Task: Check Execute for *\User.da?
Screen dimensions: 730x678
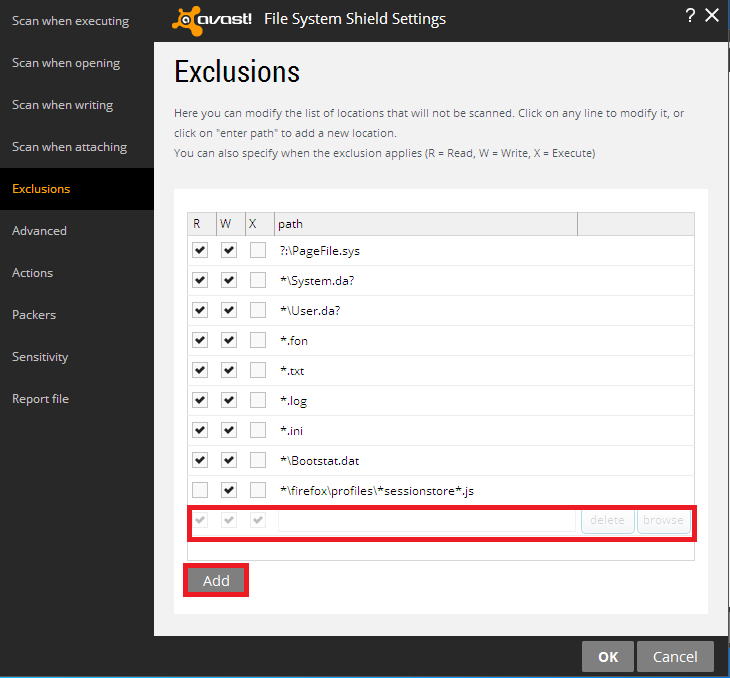Action: [x=258, y=310]
